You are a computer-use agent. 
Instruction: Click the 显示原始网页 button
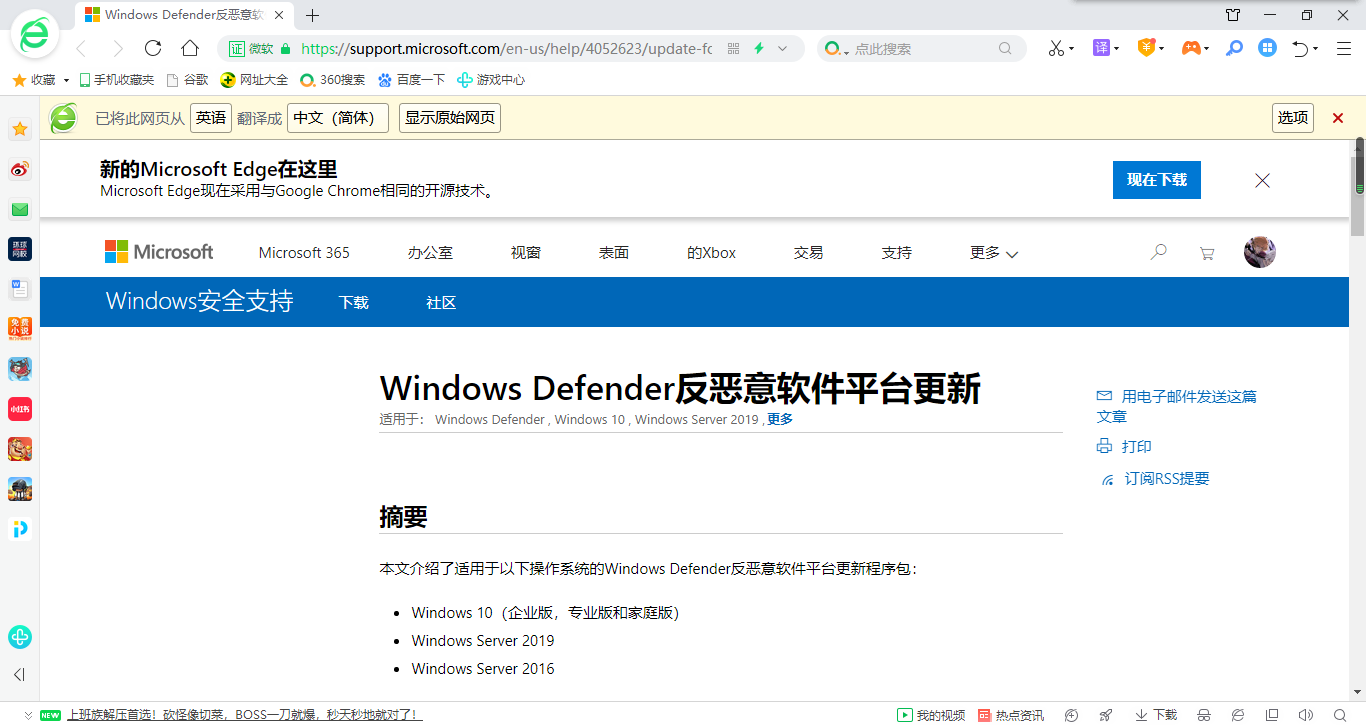tap(450, 118)
